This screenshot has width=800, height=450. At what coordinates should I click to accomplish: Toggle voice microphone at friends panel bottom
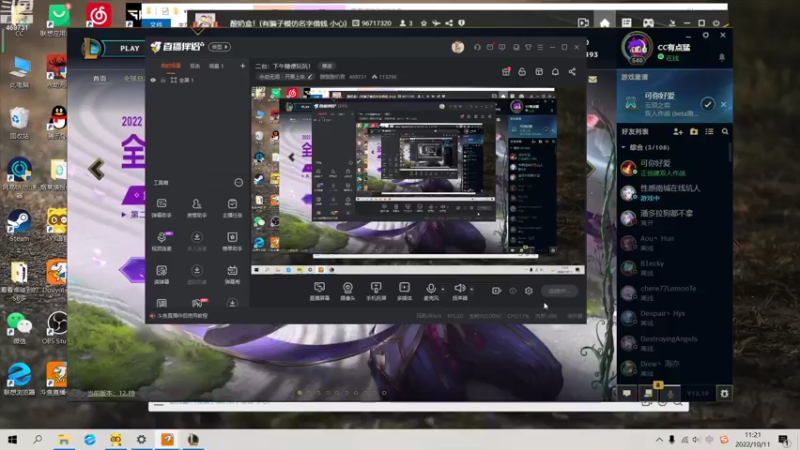[x=670, y=393]
